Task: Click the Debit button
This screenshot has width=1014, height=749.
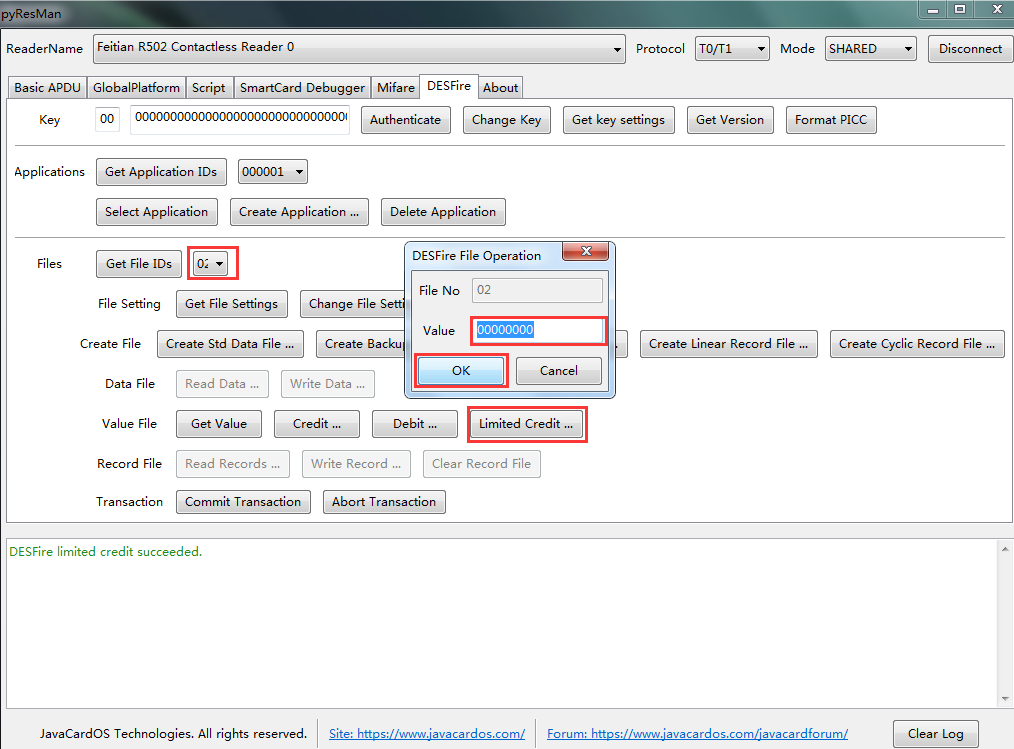Action: [x=415, y=424]
